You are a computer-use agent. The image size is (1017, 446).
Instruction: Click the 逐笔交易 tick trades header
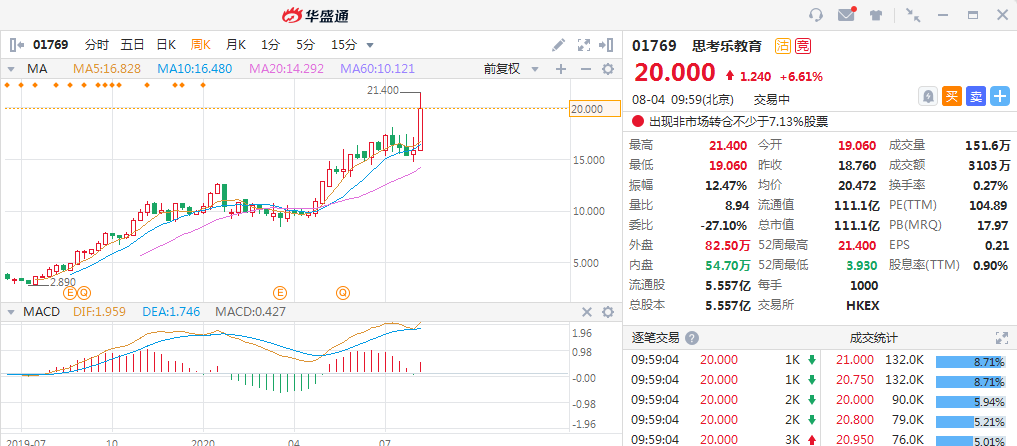[x=655, y=338]
